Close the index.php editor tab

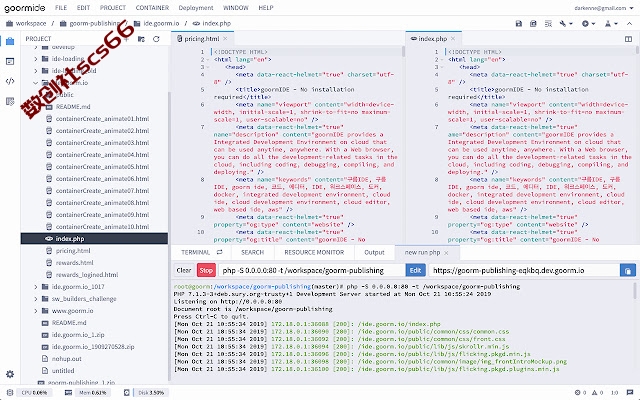coord(453,39)
